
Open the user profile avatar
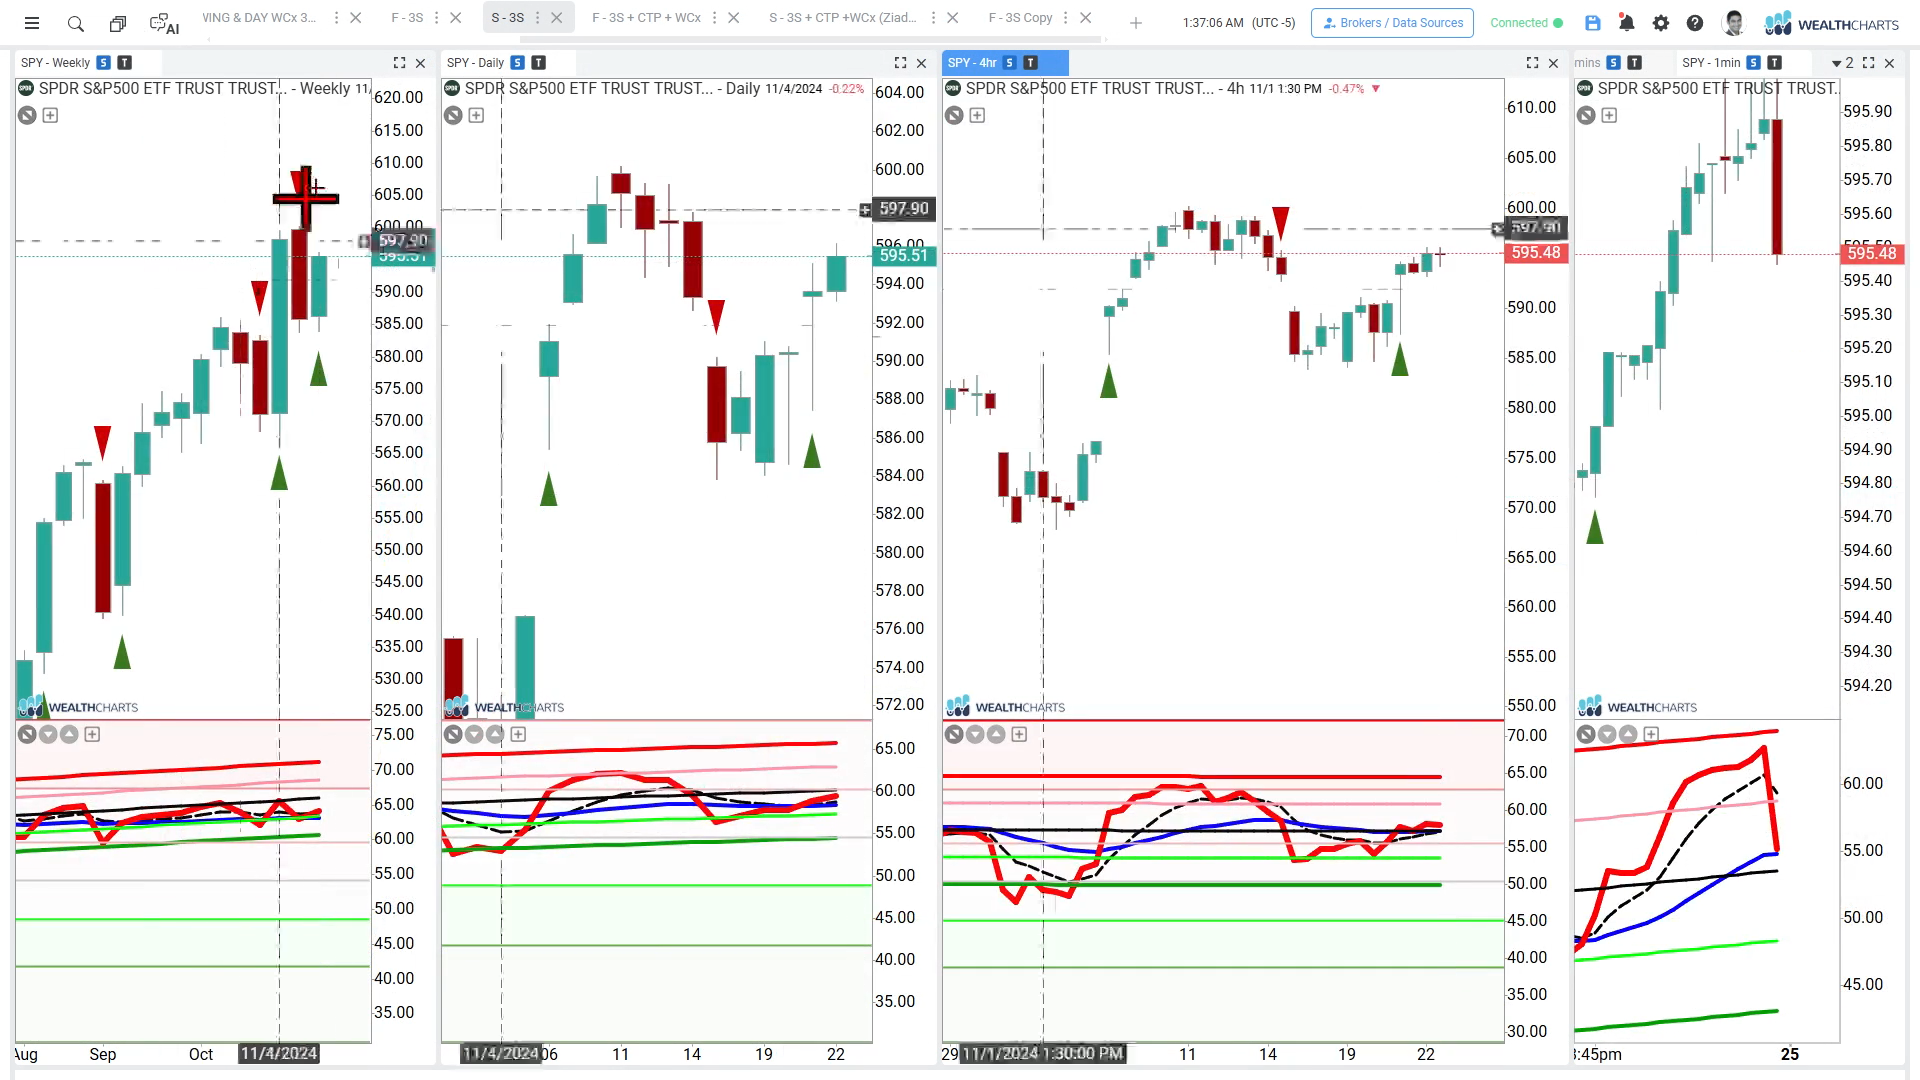click(1734, 23)
